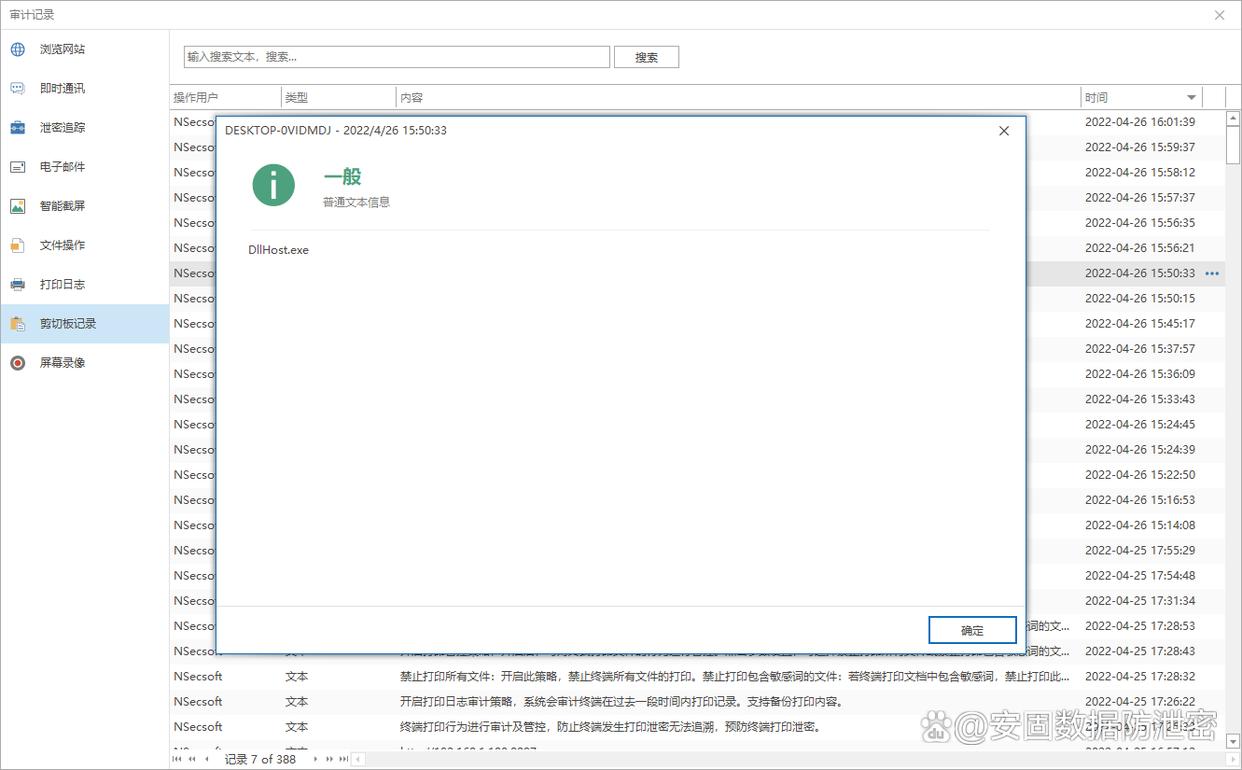Click the 屏幕录像 record icon
Image resolution: width=1242 pixels, height=770 pixels.
18,363
